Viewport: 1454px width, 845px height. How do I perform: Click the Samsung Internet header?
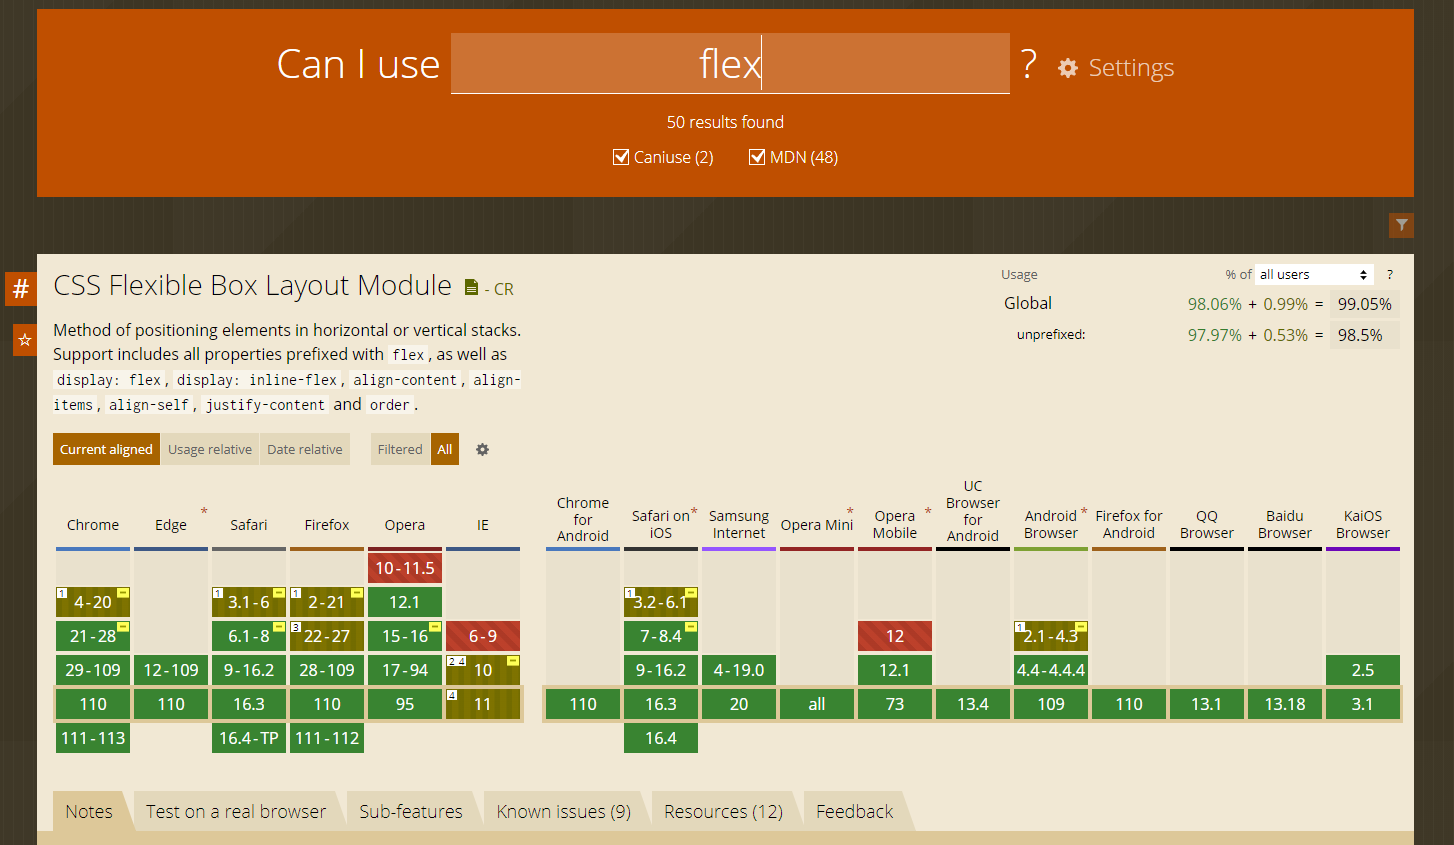(x=739, y=524)
